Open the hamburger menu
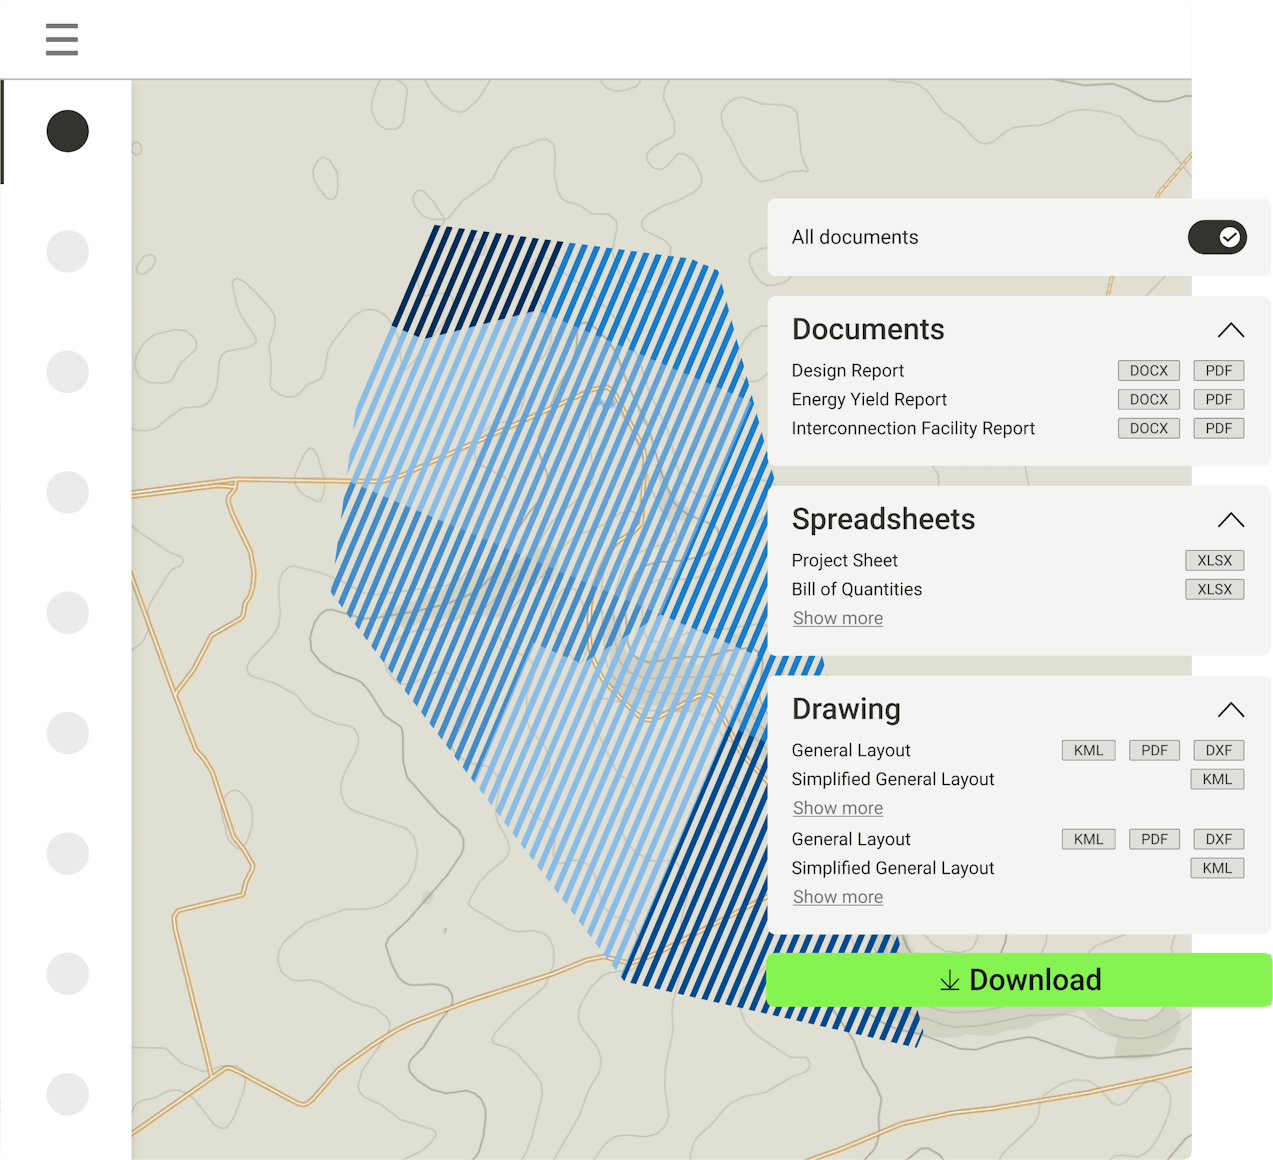 (x=61, y=39)
